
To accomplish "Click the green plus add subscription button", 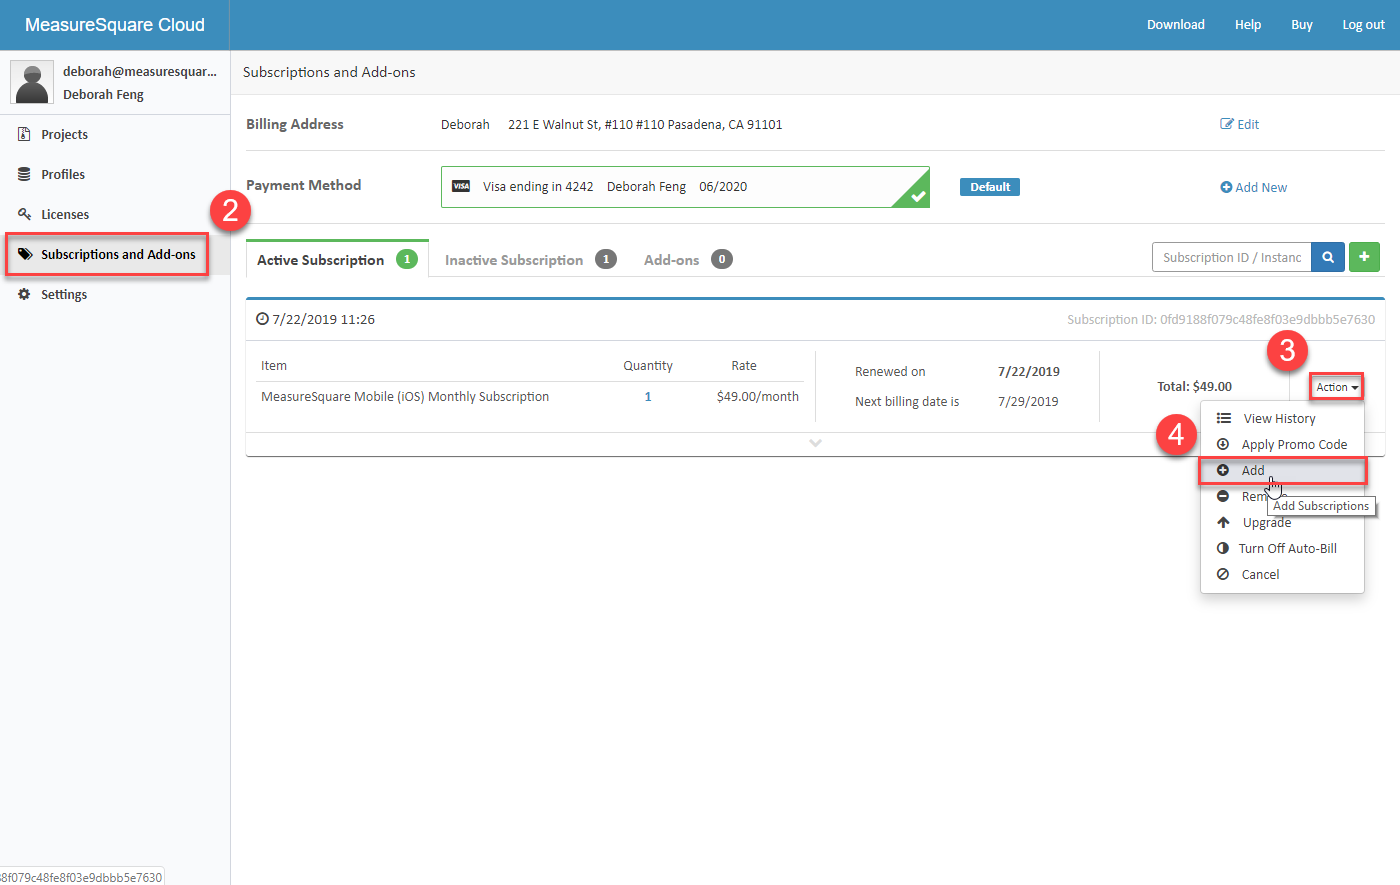I will coord(1364,257).
